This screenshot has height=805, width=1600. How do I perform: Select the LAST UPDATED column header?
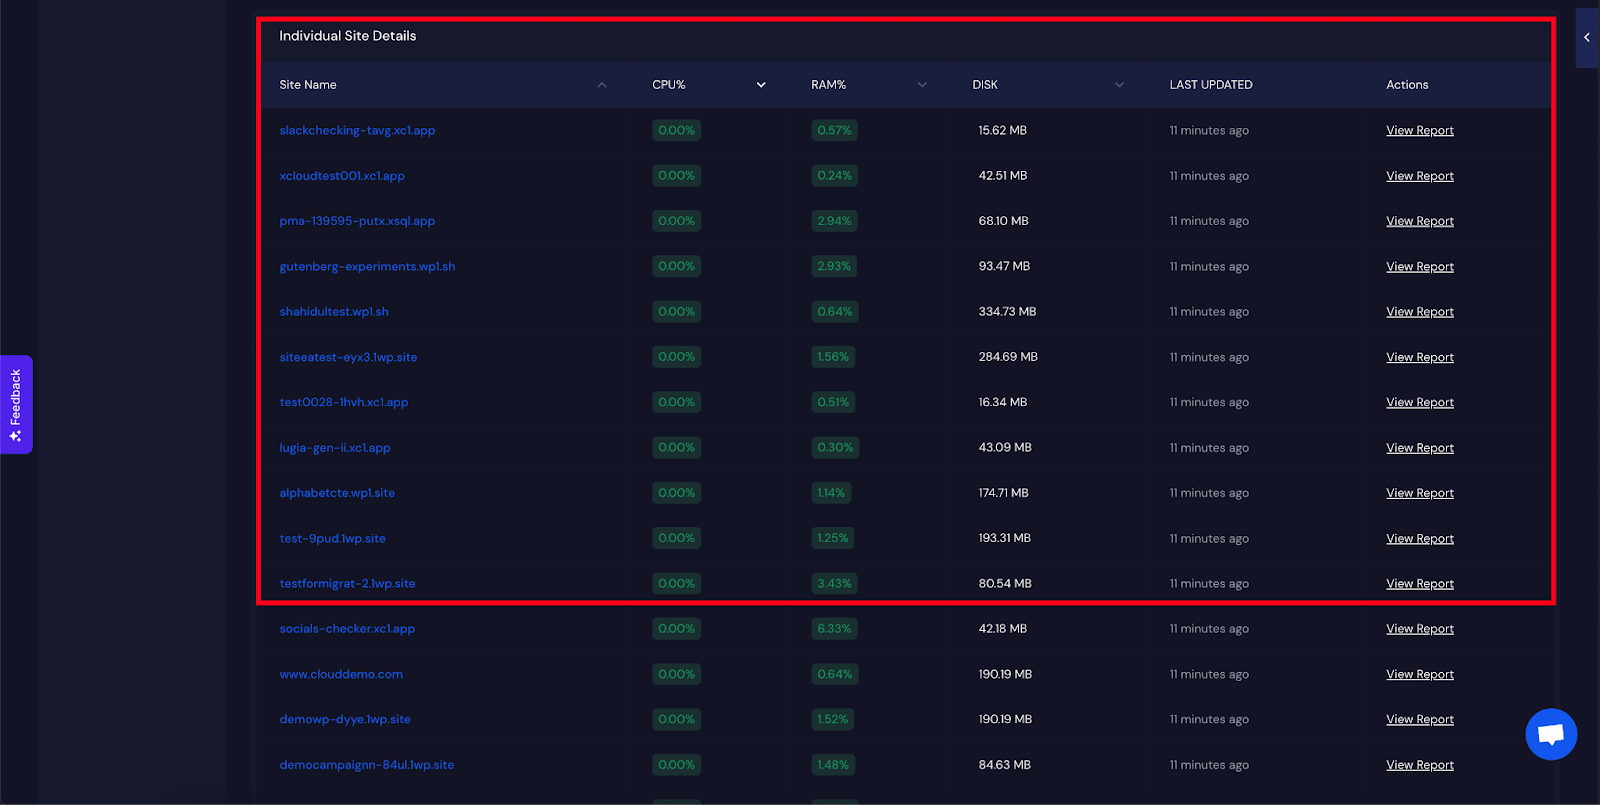click(1210, 85)
